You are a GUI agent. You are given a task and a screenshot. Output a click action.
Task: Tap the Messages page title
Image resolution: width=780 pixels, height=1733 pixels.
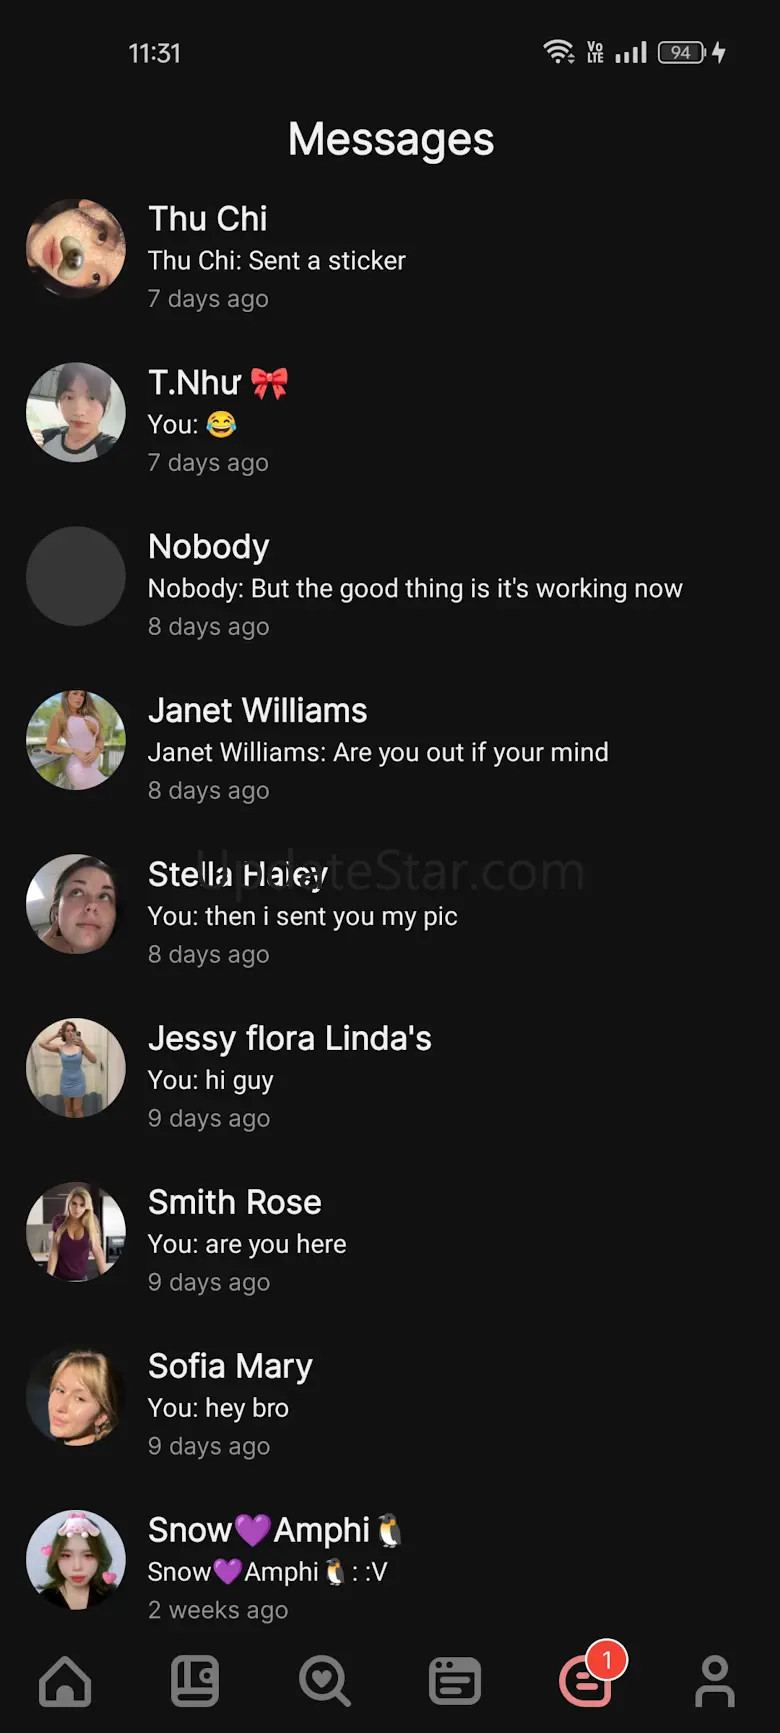391,139
